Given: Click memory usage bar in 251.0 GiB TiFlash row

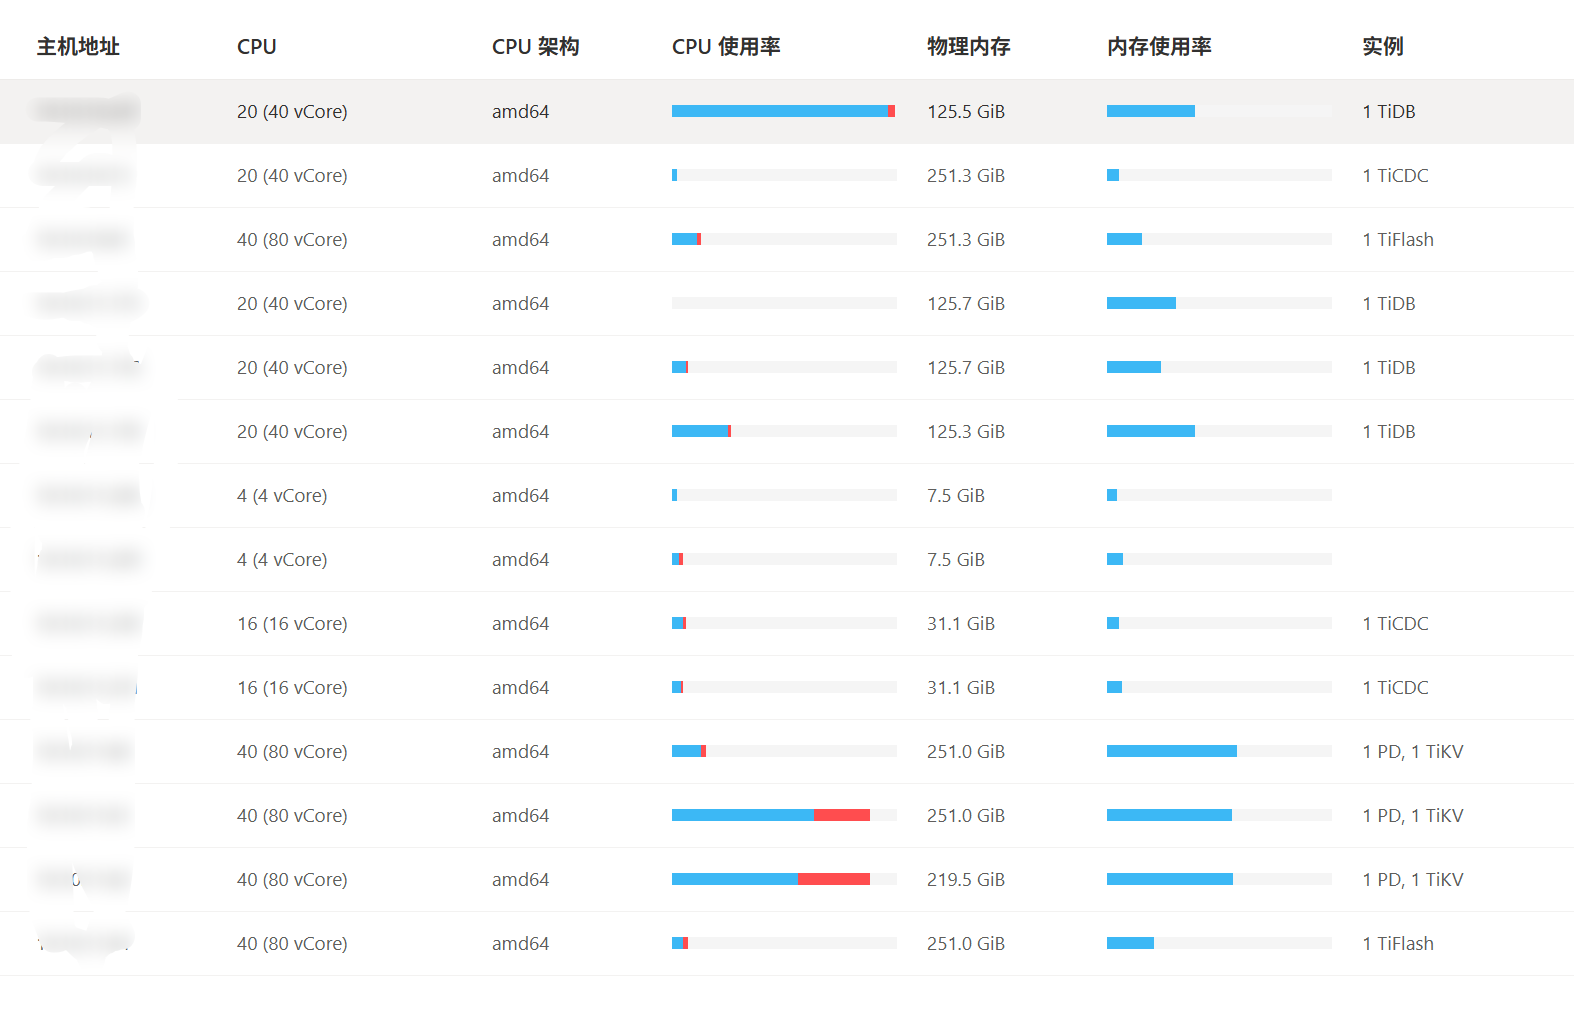Looking at the screenshot, I should click(x=1219, y=943).
